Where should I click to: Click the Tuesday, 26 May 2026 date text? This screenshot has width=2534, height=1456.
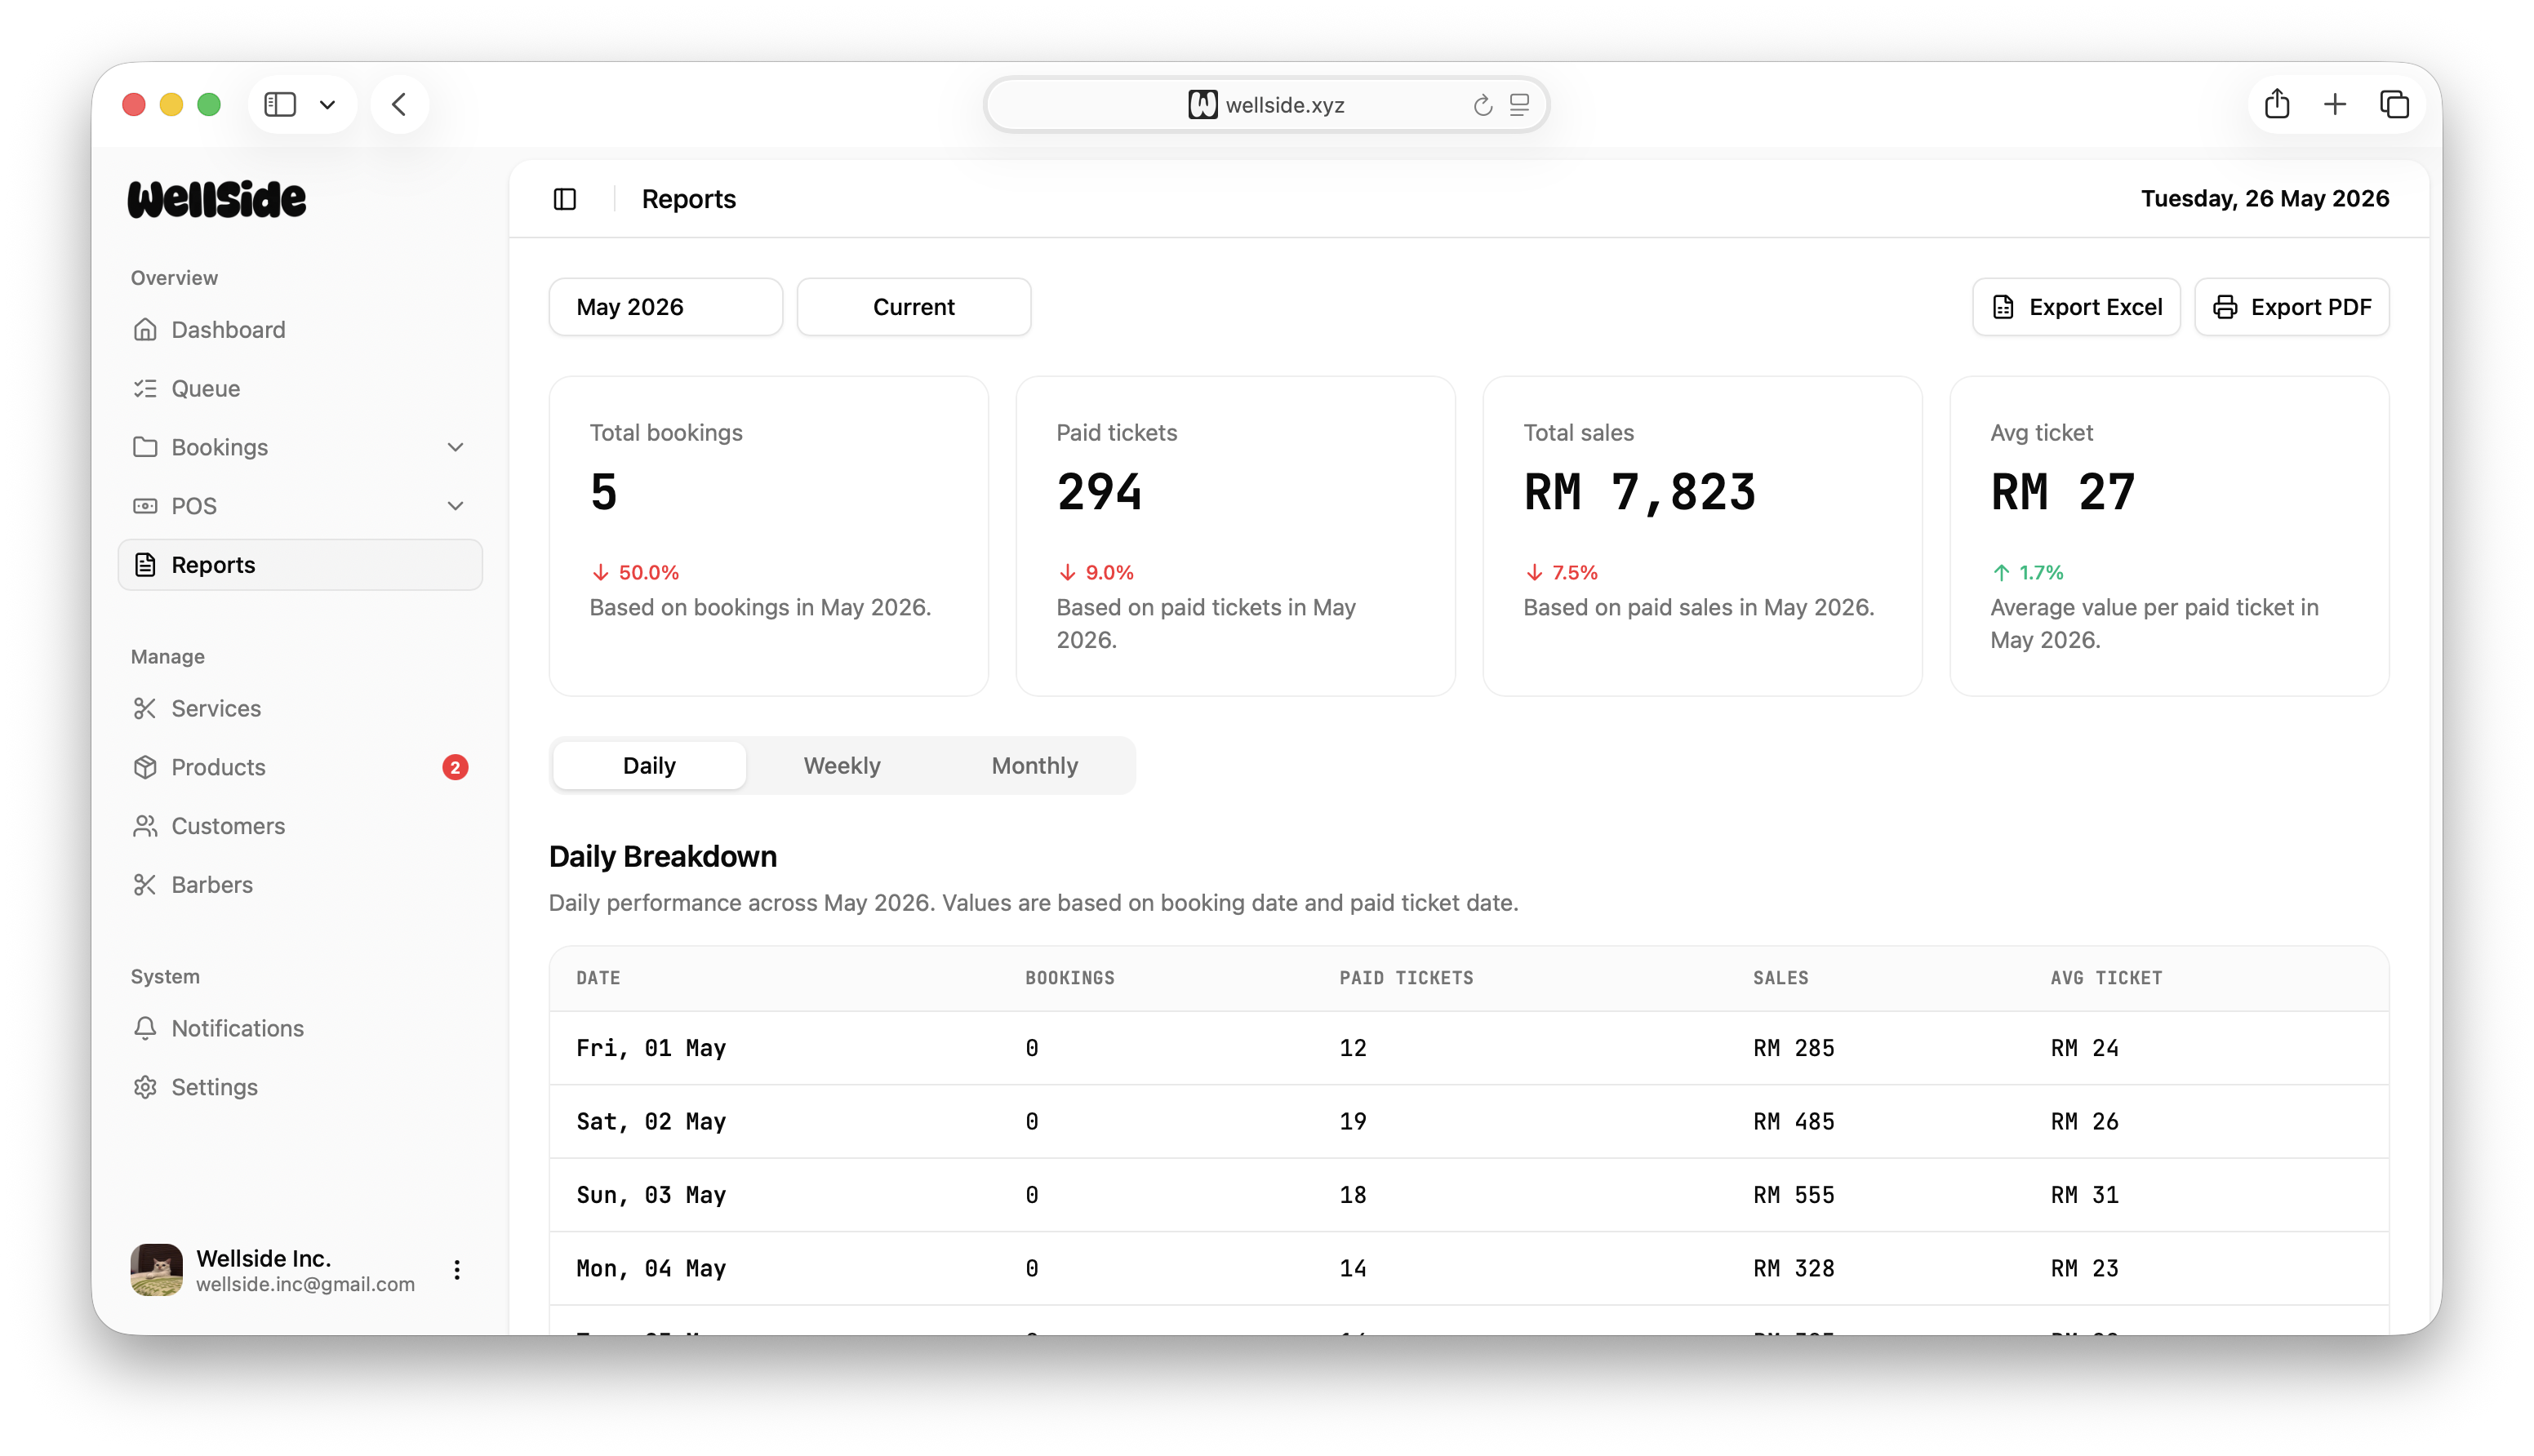pos(2265,199)
